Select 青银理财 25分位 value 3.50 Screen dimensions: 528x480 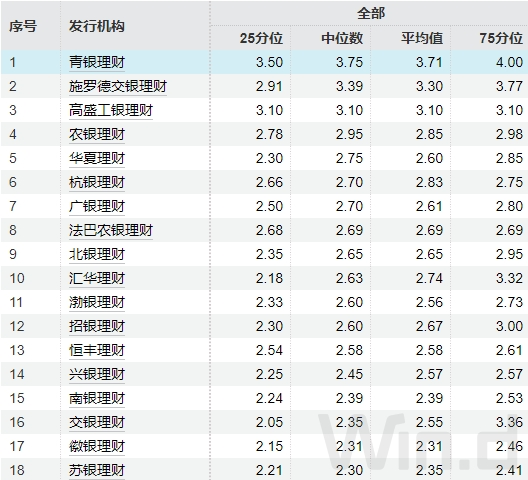(x=269, y=62)
